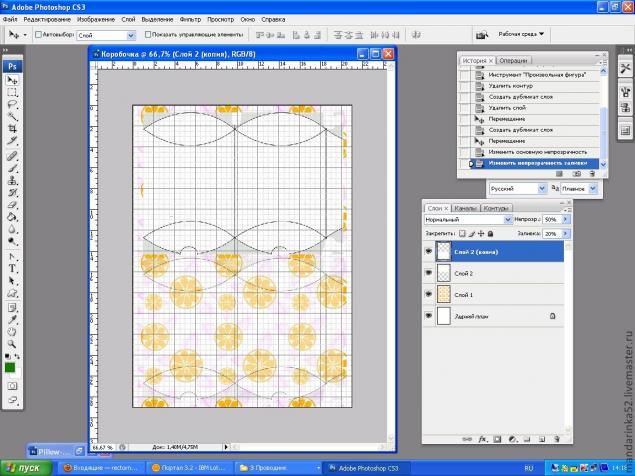This screenshot has width=635, height=476.
Task: Select the Clone Stamp tool
Action: (13, 181)
